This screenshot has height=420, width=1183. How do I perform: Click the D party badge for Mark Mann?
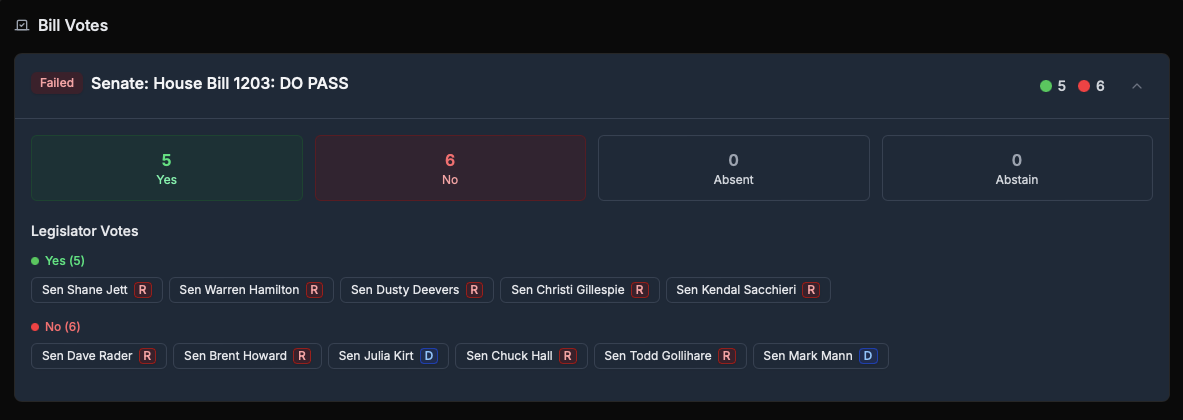[x=868, y=356]
